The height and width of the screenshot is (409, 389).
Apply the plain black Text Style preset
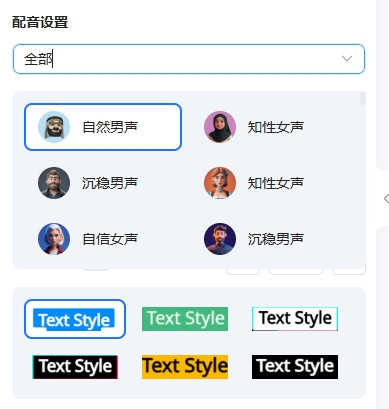tap(295, 367)
